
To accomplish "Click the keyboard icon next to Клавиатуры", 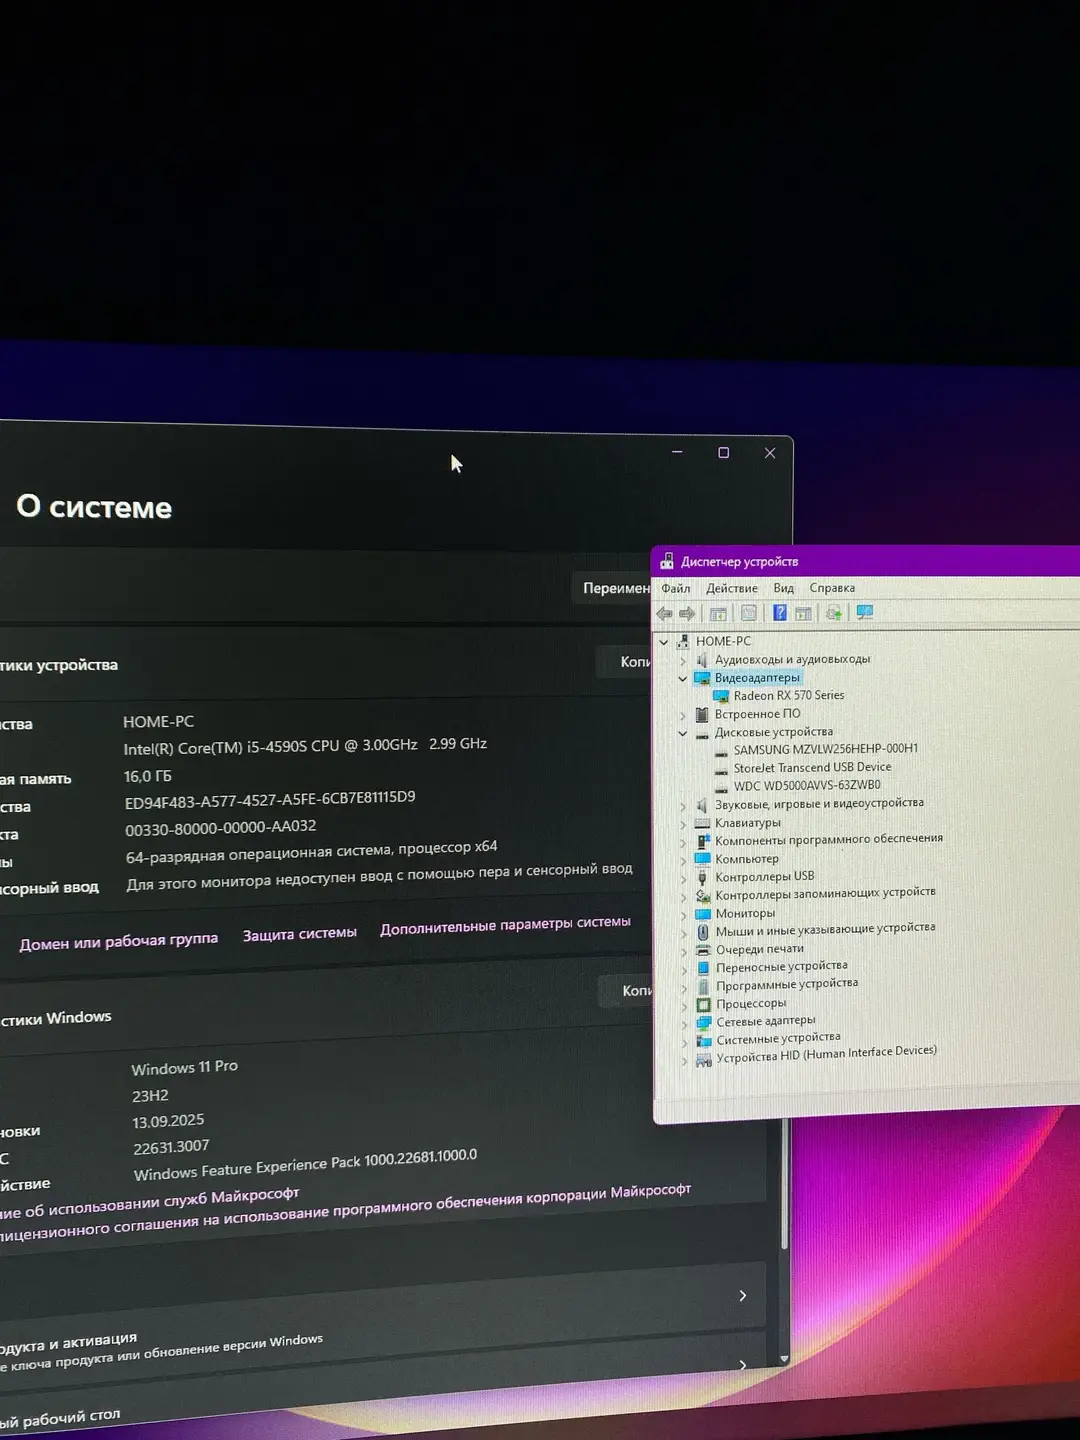I will pos(702,823).
